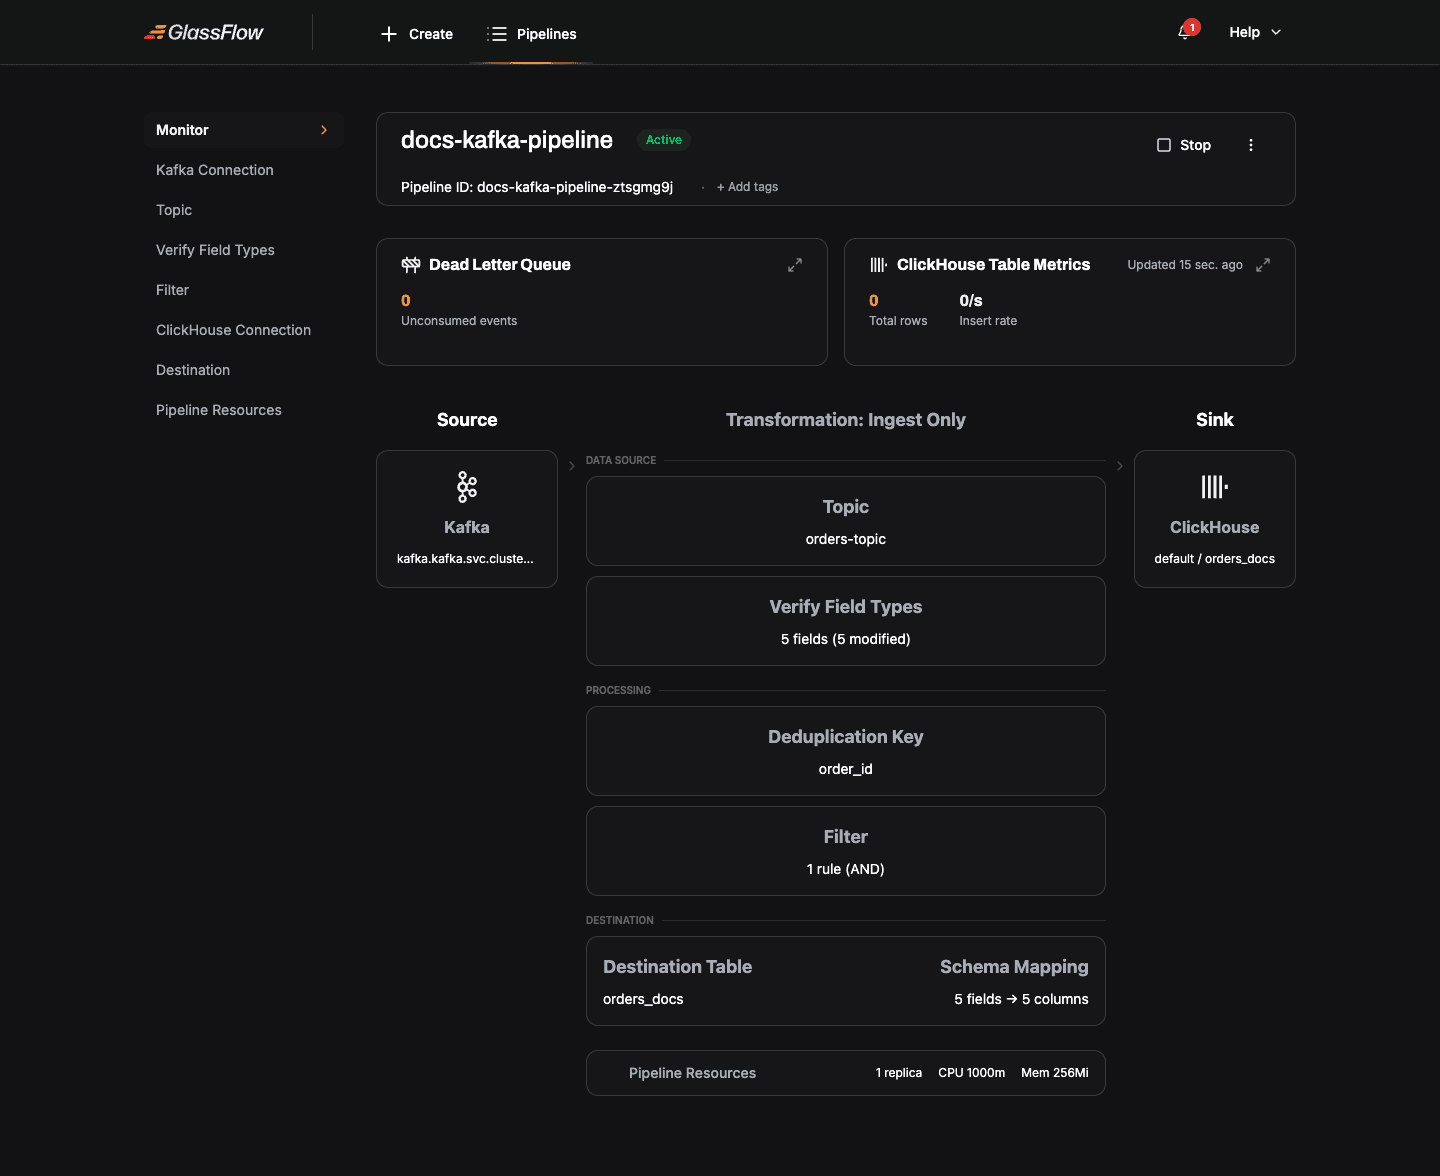Open Verify Field Types in sidebar
The height and width of the screenshot is (1176, 1440).
click(215, 250)
